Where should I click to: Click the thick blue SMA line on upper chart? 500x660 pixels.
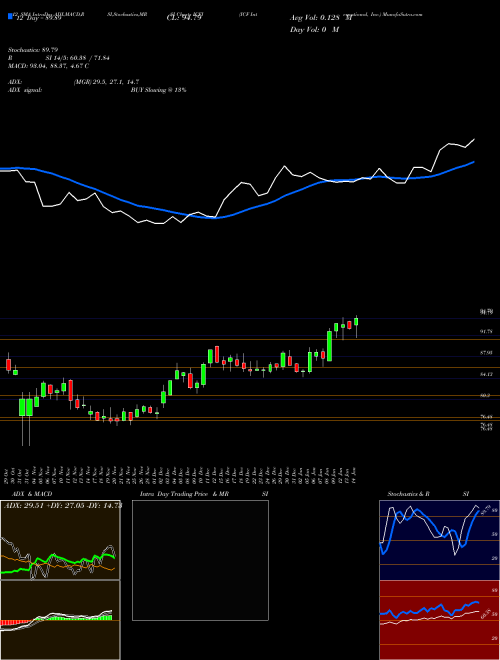[x=236, y=213]
